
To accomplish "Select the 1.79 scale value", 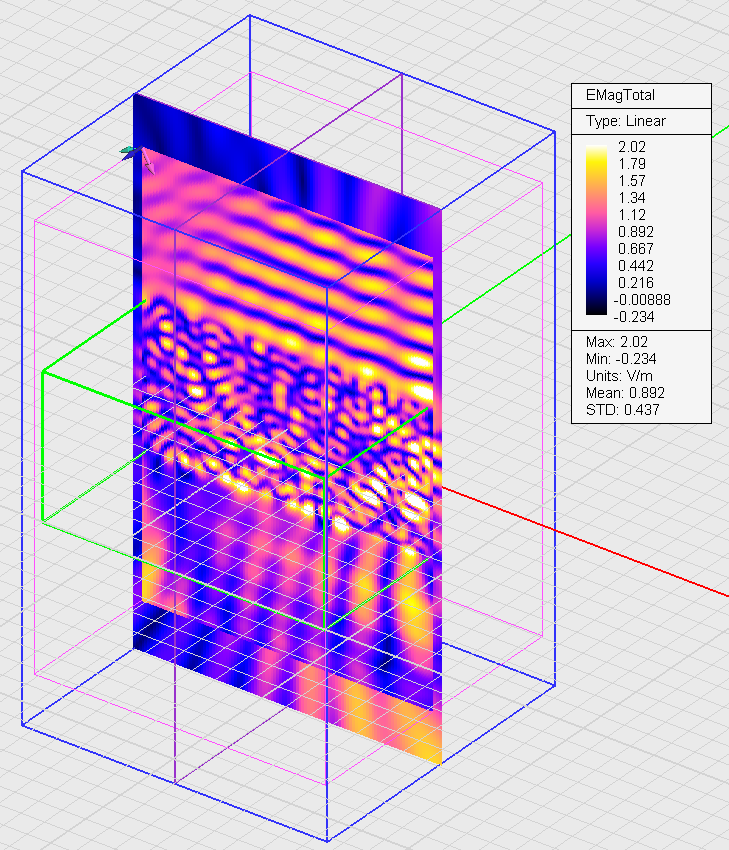I will point(632,164).
